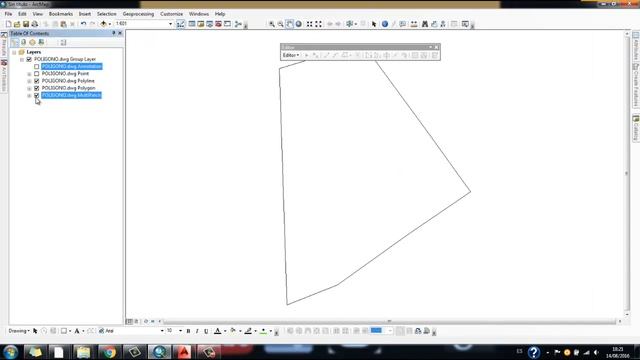Viewport: 640px width, 360px height.
Task: Open the Measure ruler tool
Action: click(x=414, y=24)
